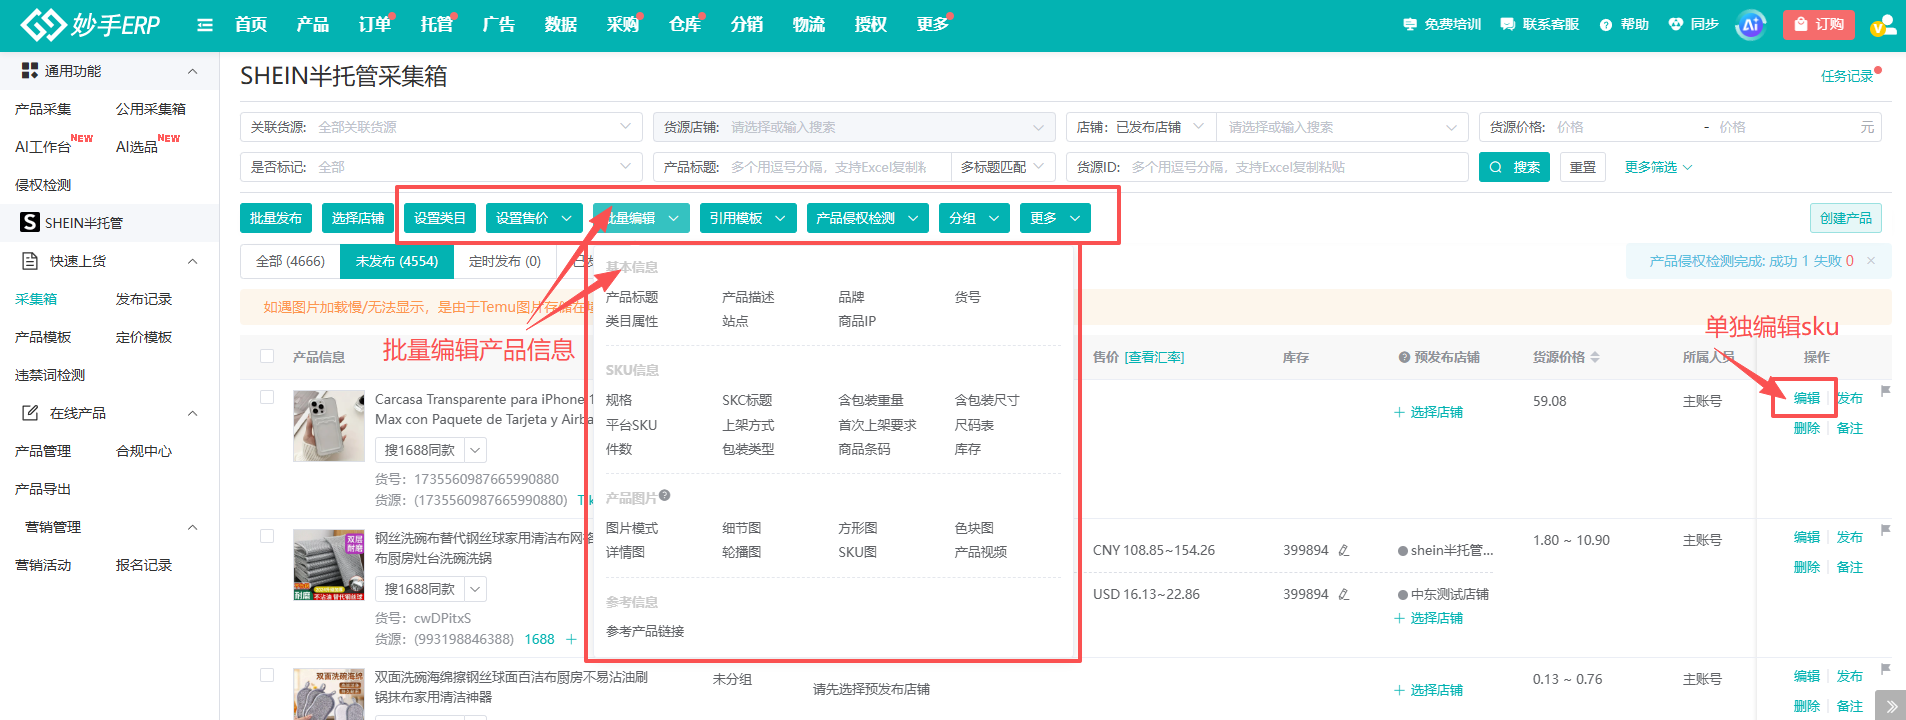1906x720 pixels.
Task: Tick the checkbox for the 钢丝洗碗布 row
Action: (267, 537)
